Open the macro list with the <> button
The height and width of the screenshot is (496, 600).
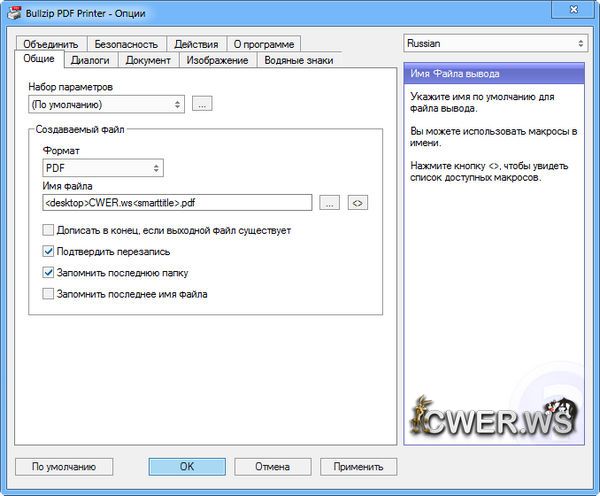pos(357,203)
